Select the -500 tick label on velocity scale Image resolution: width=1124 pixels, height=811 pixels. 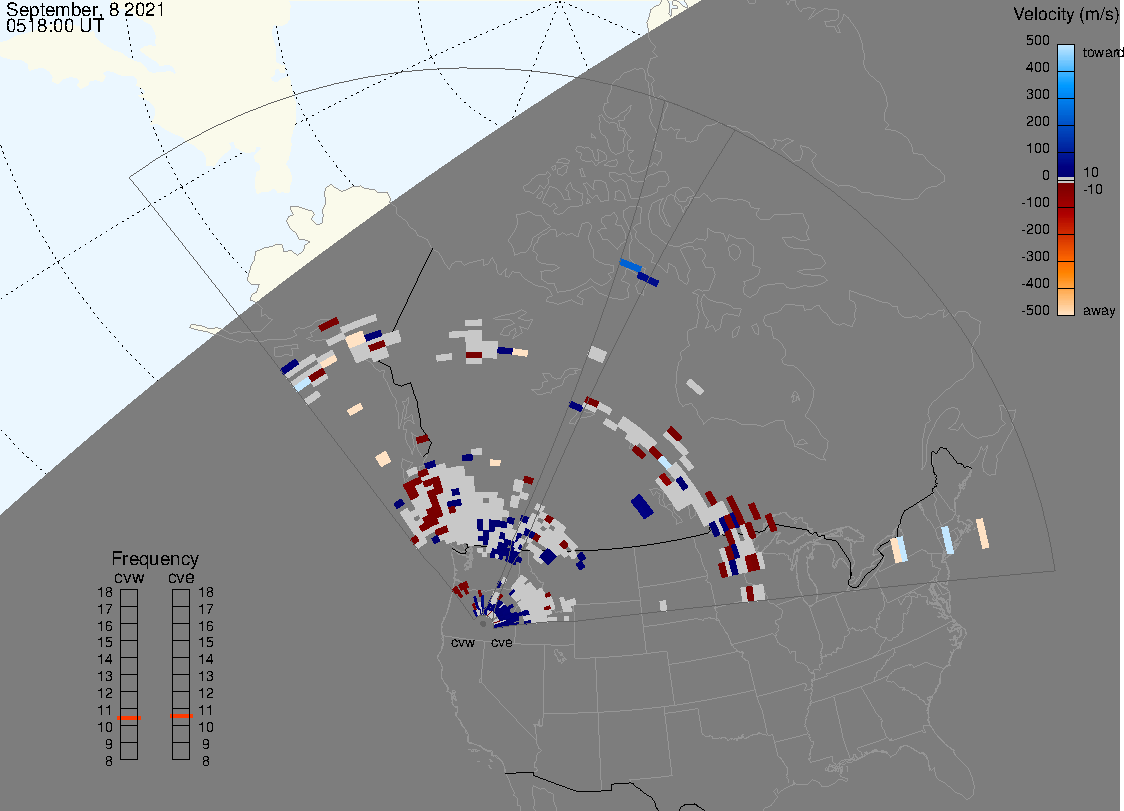(1035, 310)
